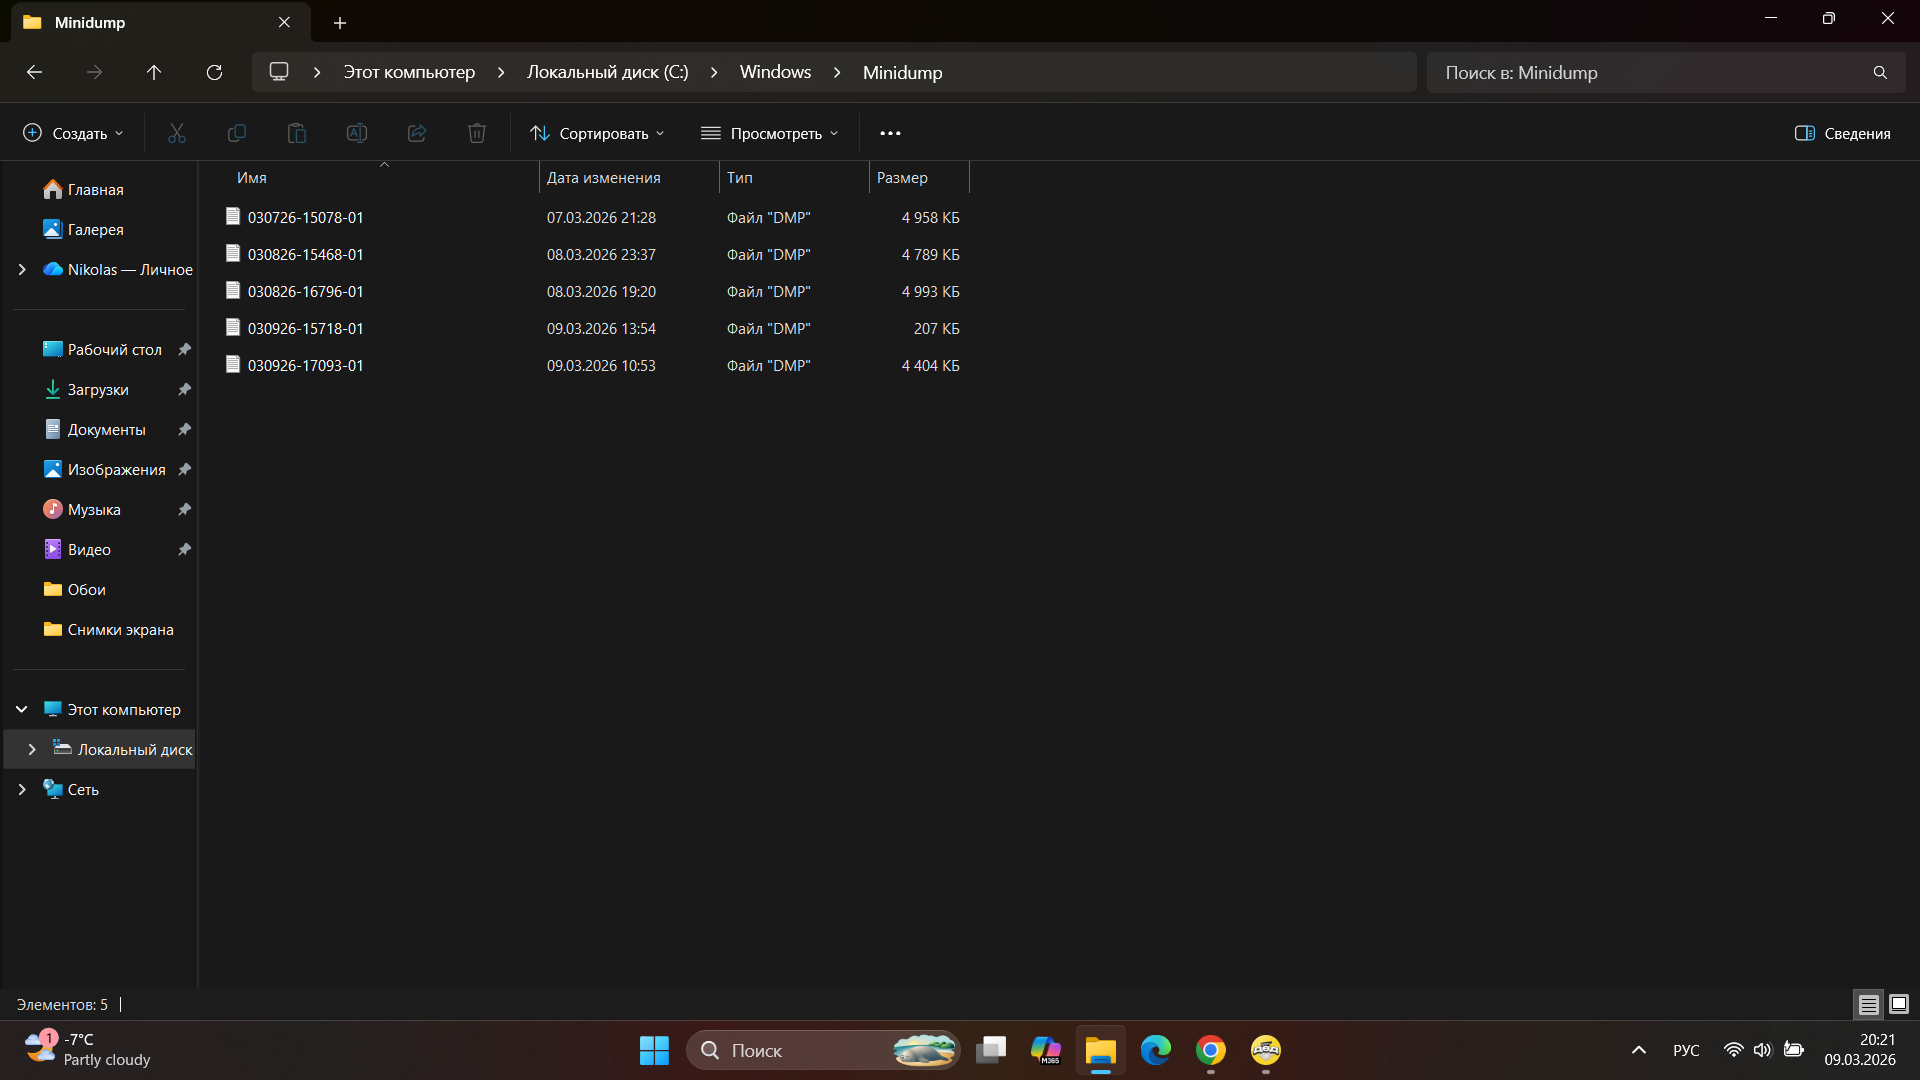Collapse Этот компьютер tree node
1920x1080 pixels.
click(x=22, y=709)
